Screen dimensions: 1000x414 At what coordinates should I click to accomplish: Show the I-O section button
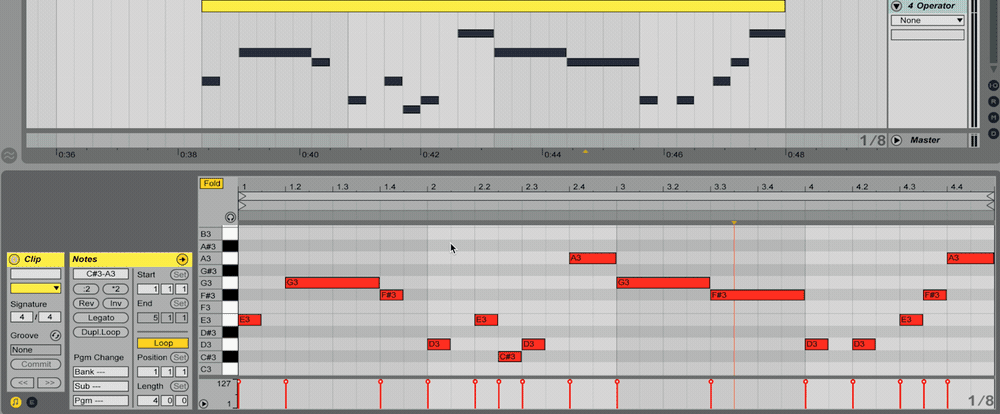(993, 85)
